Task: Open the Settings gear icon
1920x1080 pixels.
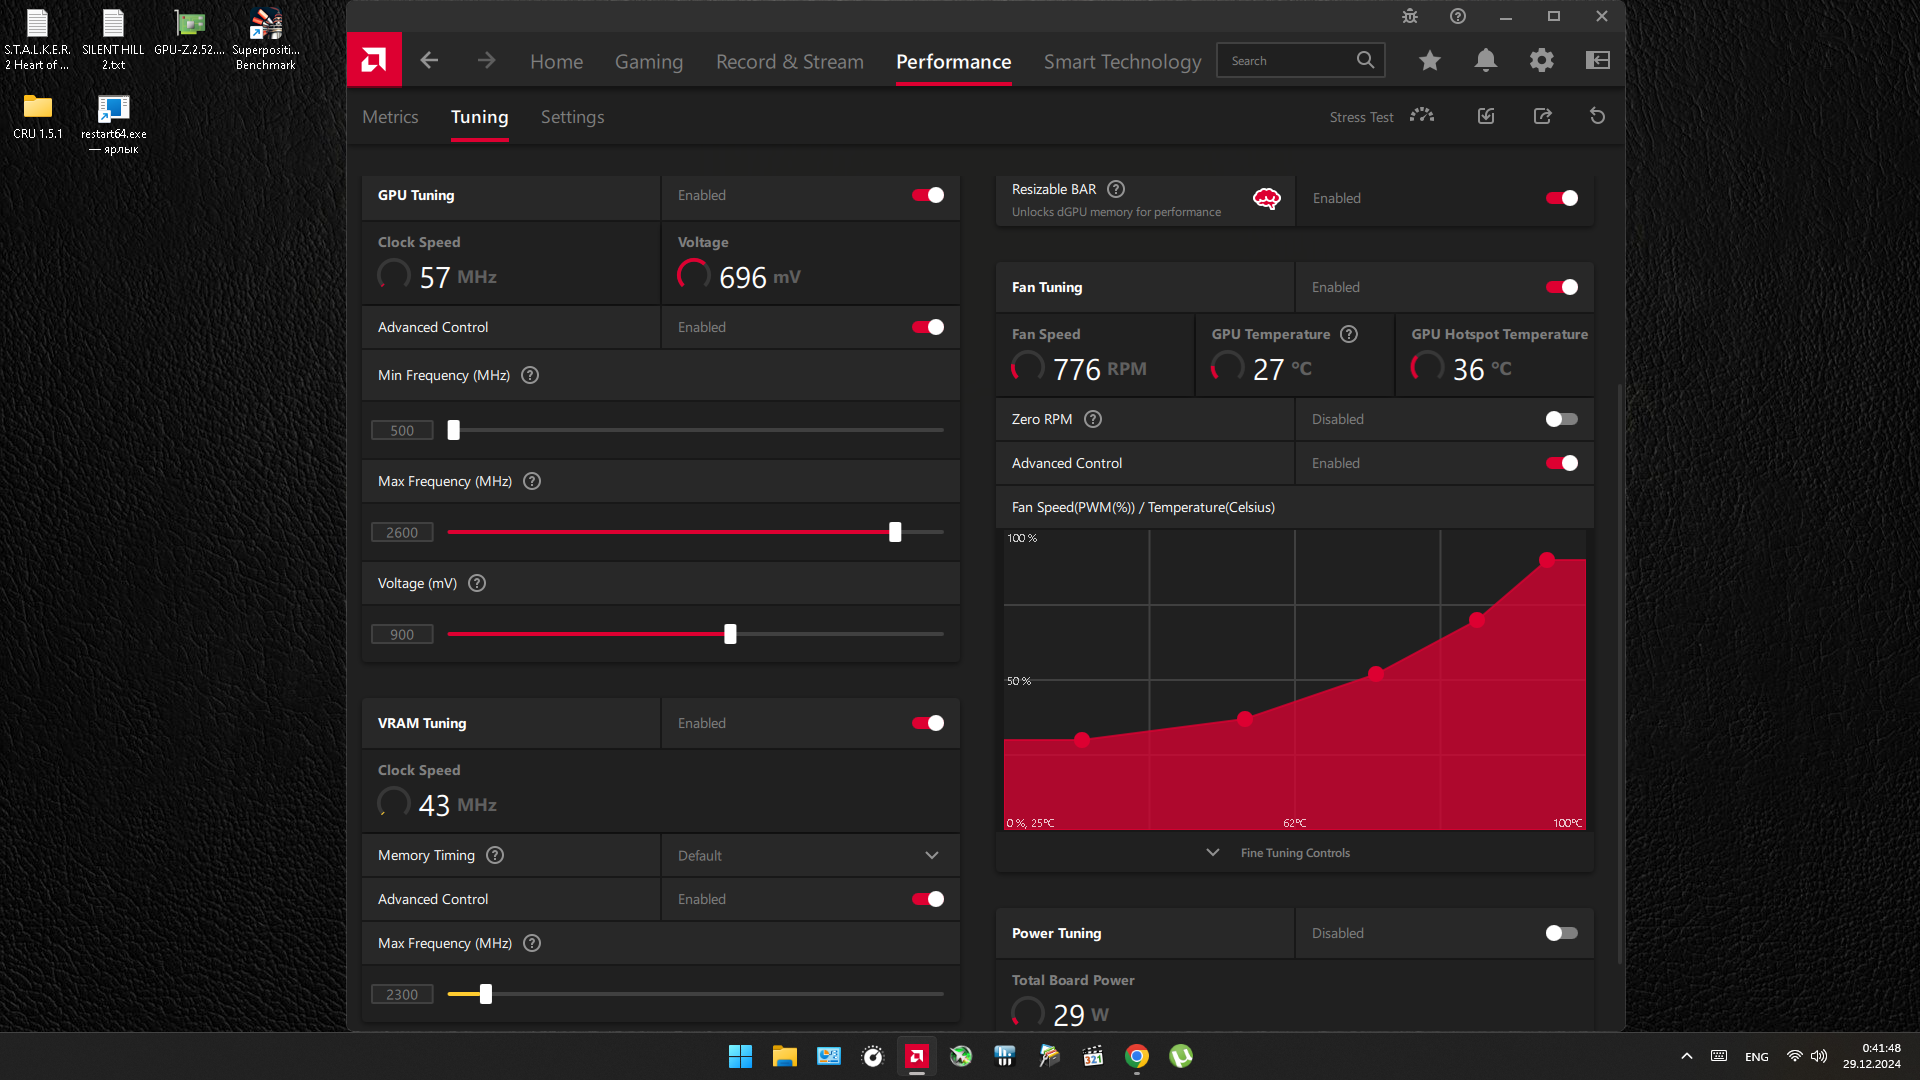Action: point(1541,61)
